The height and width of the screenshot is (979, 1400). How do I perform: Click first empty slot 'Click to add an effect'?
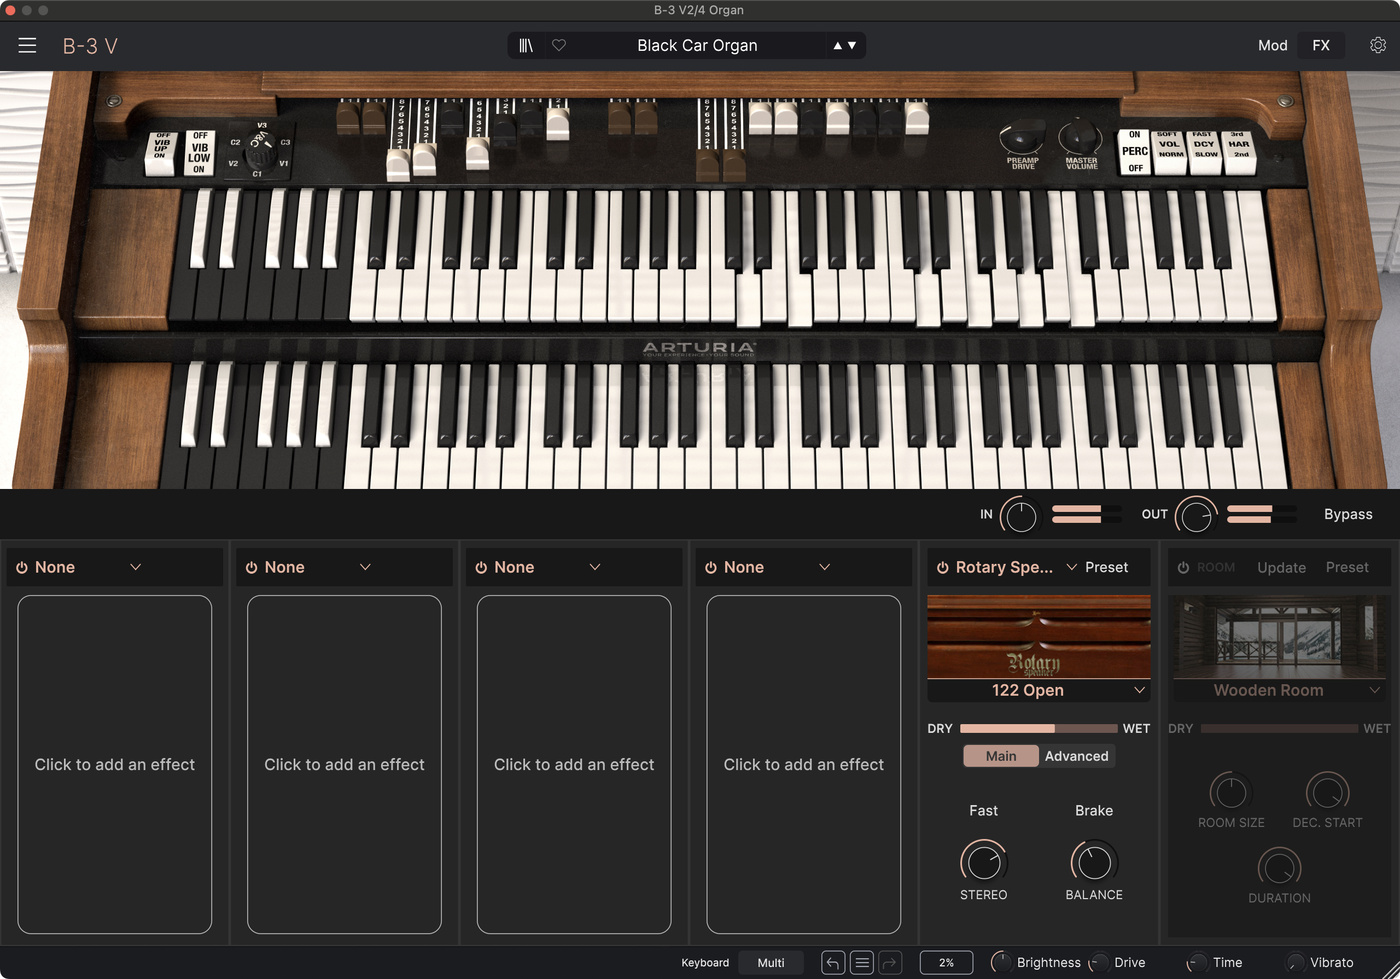pos(115,764)
